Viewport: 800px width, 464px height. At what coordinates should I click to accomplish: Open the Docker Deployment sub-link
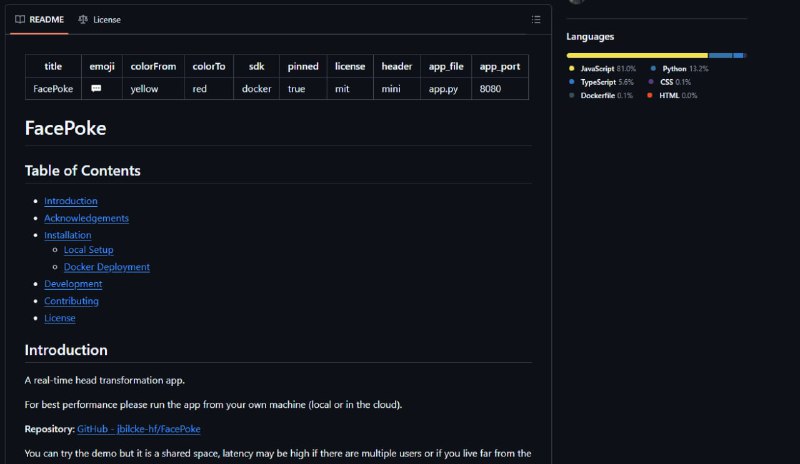coord(107,266)
